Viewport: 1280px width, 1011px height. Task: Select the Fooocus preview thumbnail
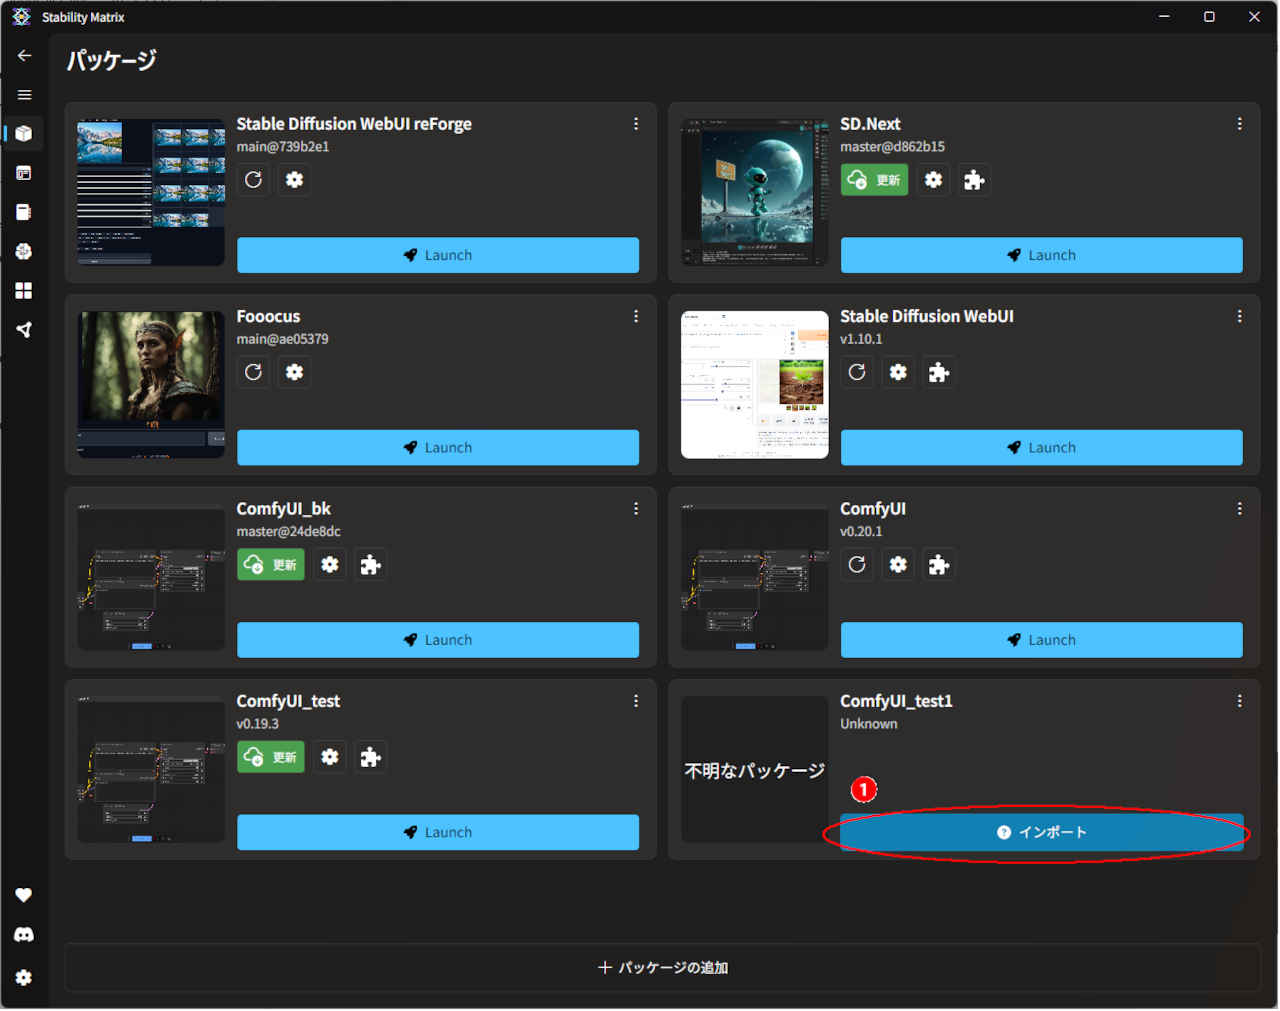151,385
